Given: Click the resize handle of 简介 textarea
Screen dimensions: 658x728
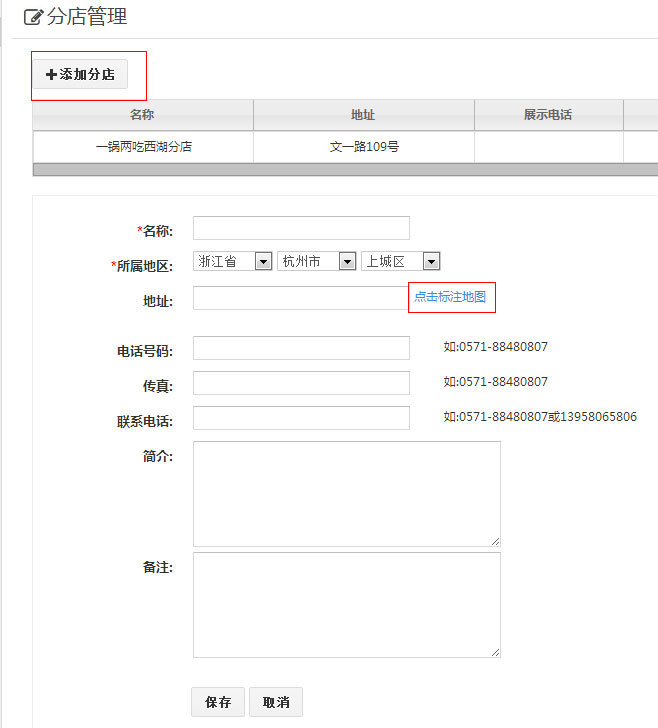Looking at the screenshot, I should click(495, 541).
